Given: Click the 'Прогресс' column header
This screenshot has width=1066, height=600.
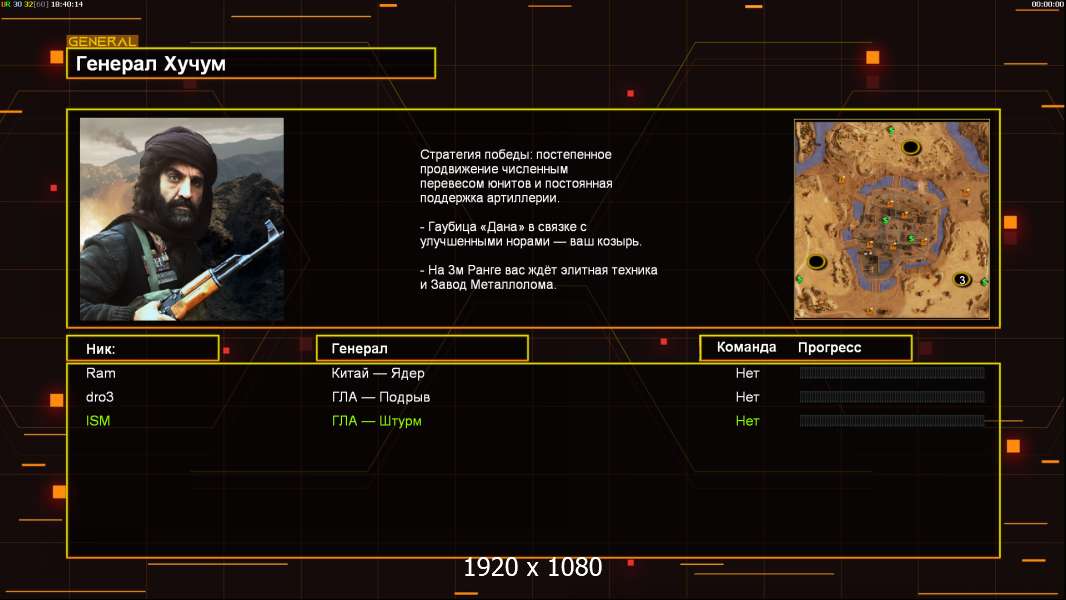Looking at the screenshot, I should [829, 348].
